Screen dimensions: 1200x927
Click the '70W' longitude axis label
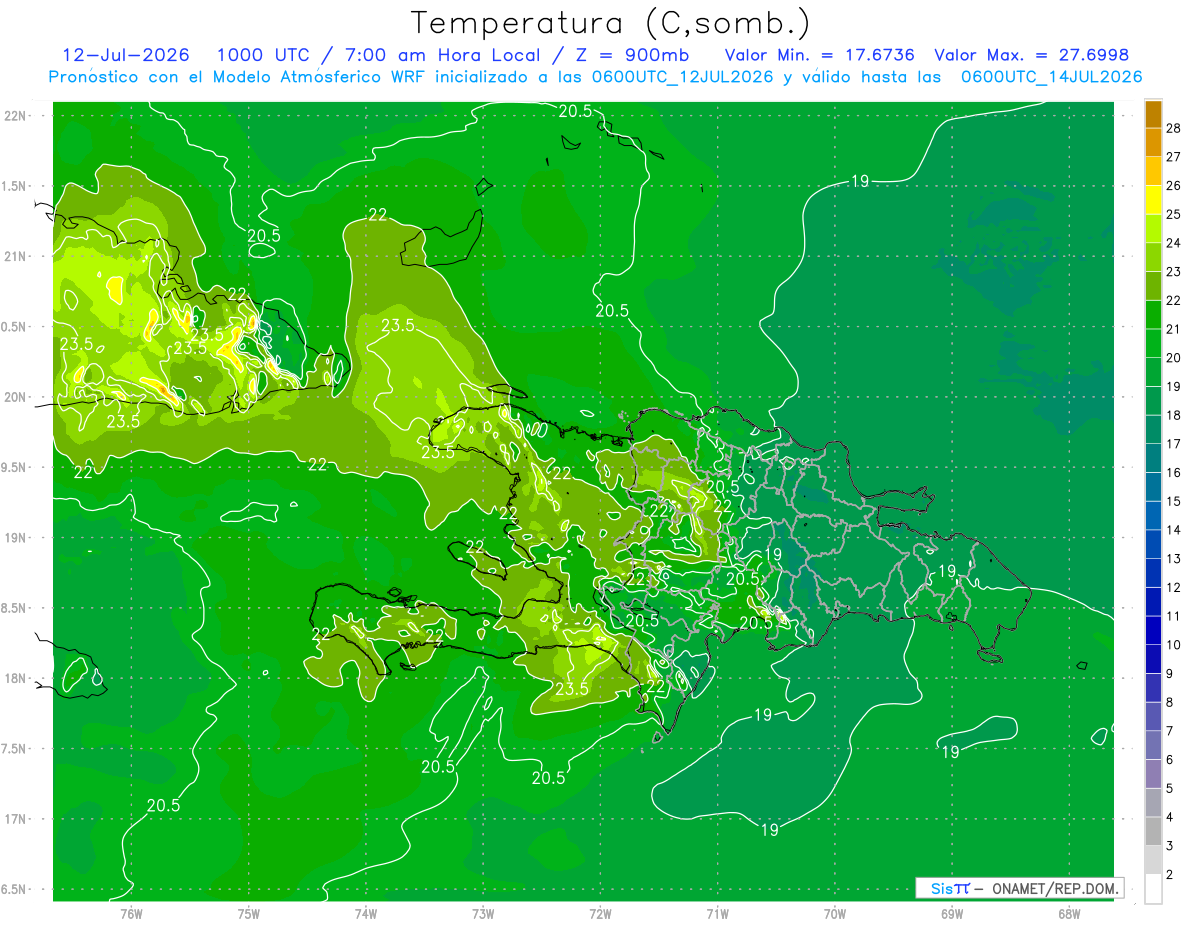(835, 913)
